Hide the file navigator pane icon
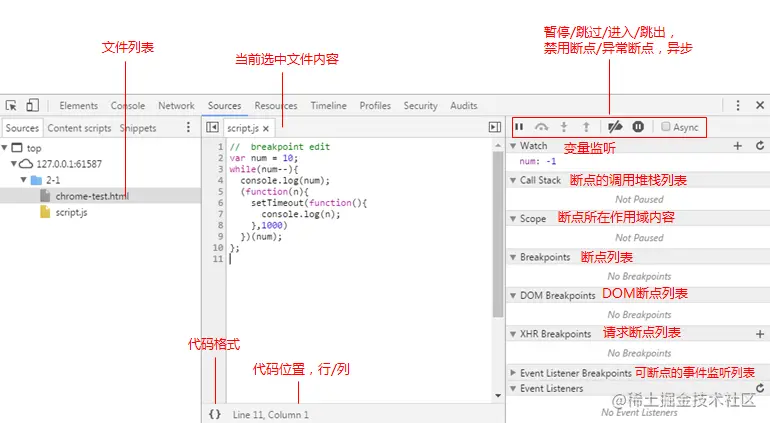770x423 pixels. pyautogui.click(x=212, y=127)
